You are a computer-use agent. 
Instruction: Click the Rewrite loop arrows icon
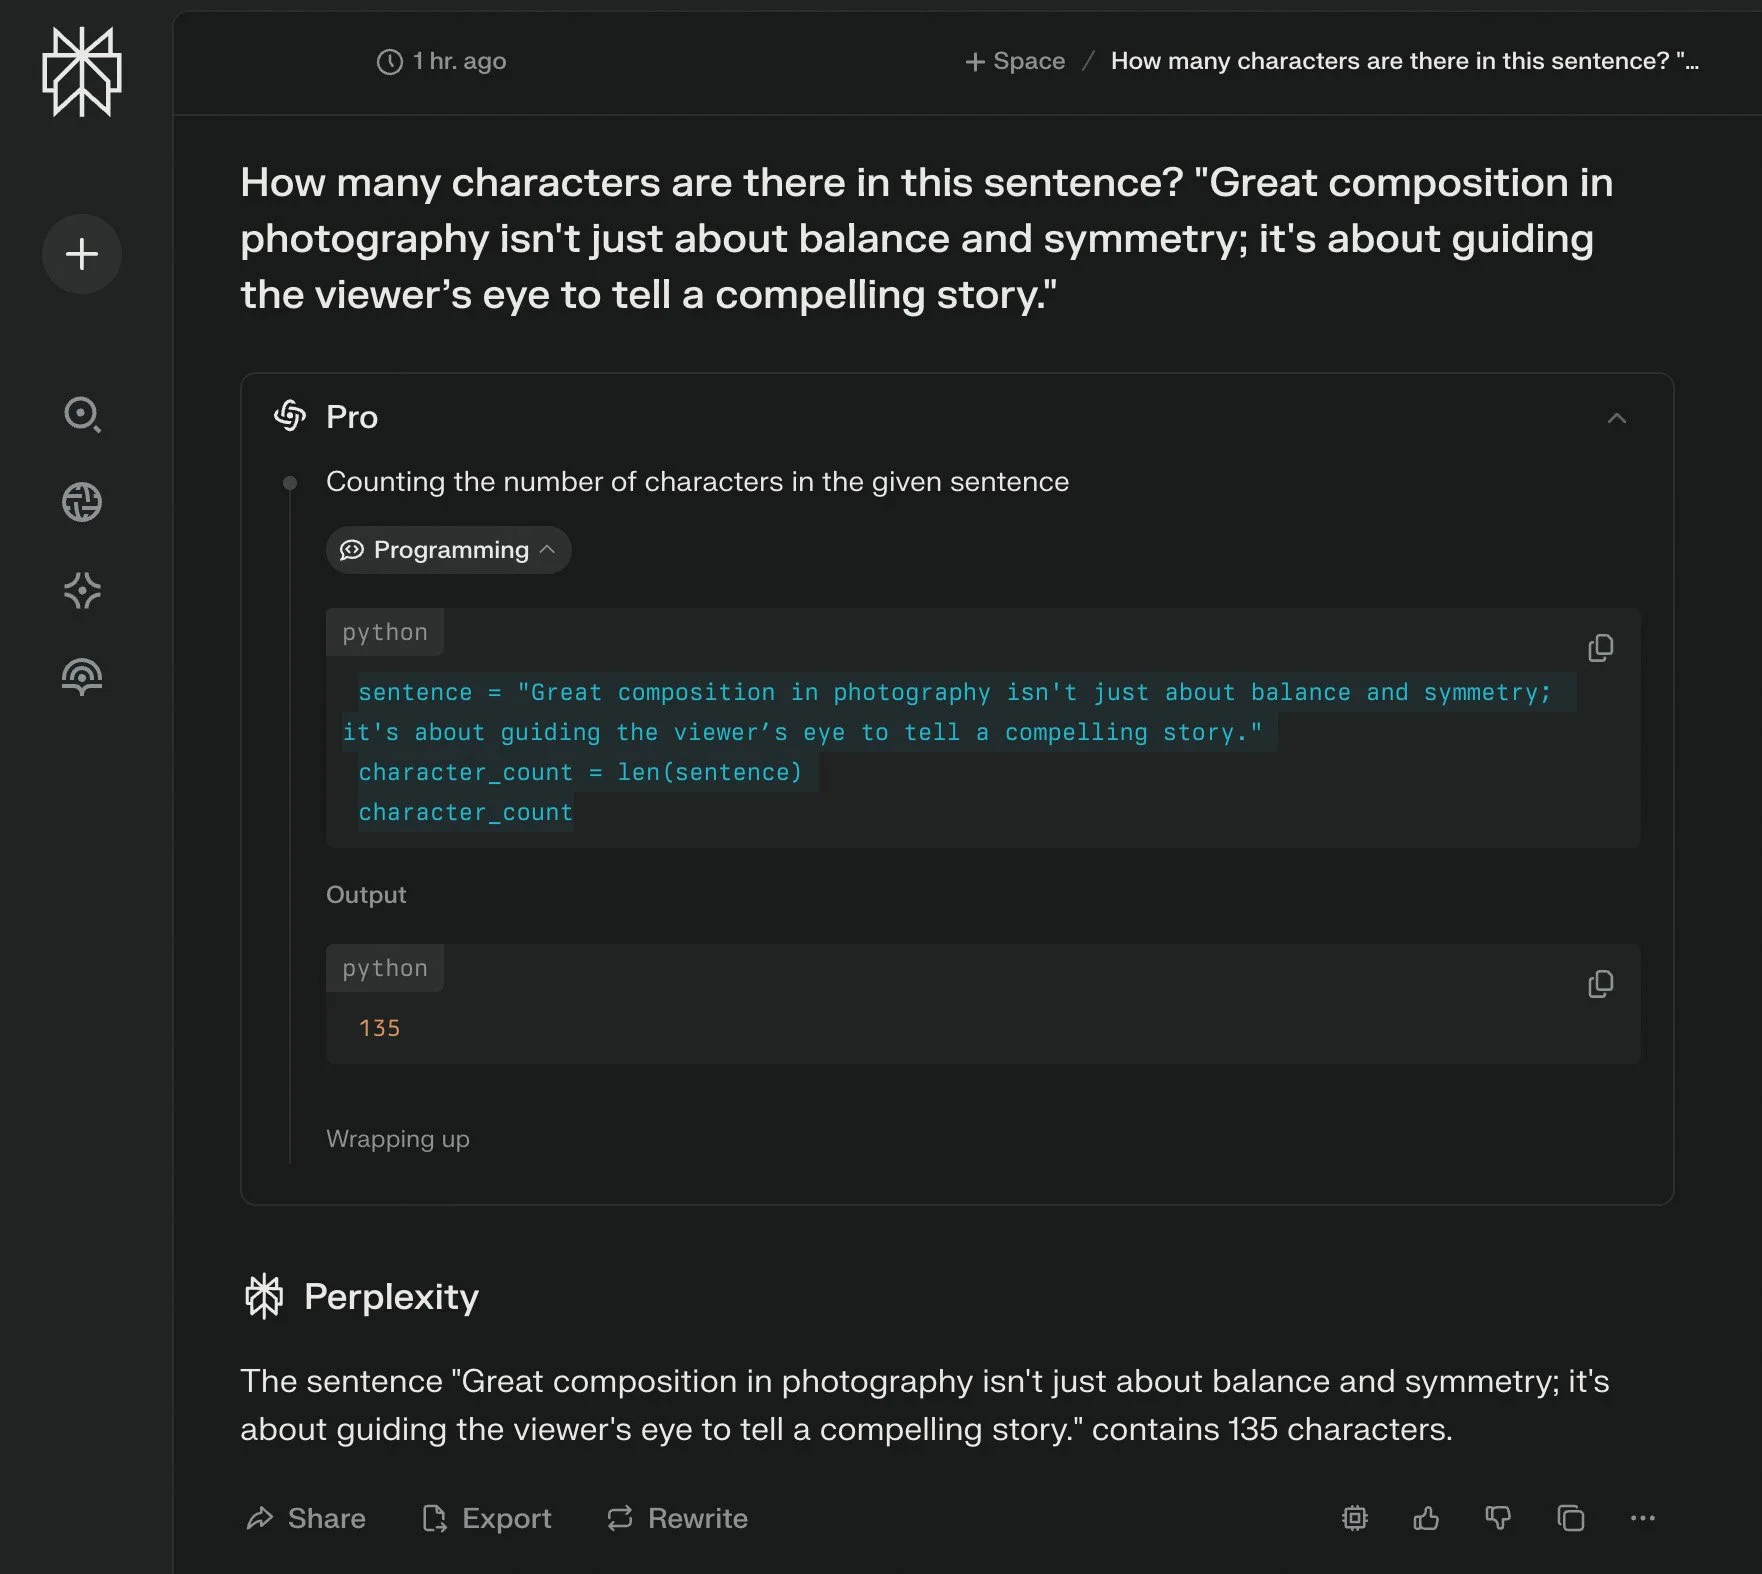point(620,1518)
